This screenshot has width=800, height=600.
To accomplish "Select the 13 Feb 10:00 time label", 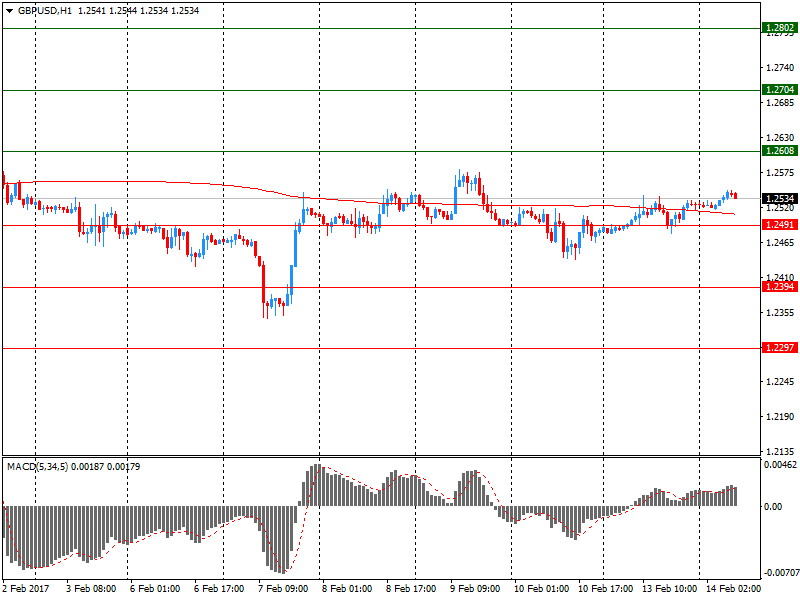I will coord(669,589).
